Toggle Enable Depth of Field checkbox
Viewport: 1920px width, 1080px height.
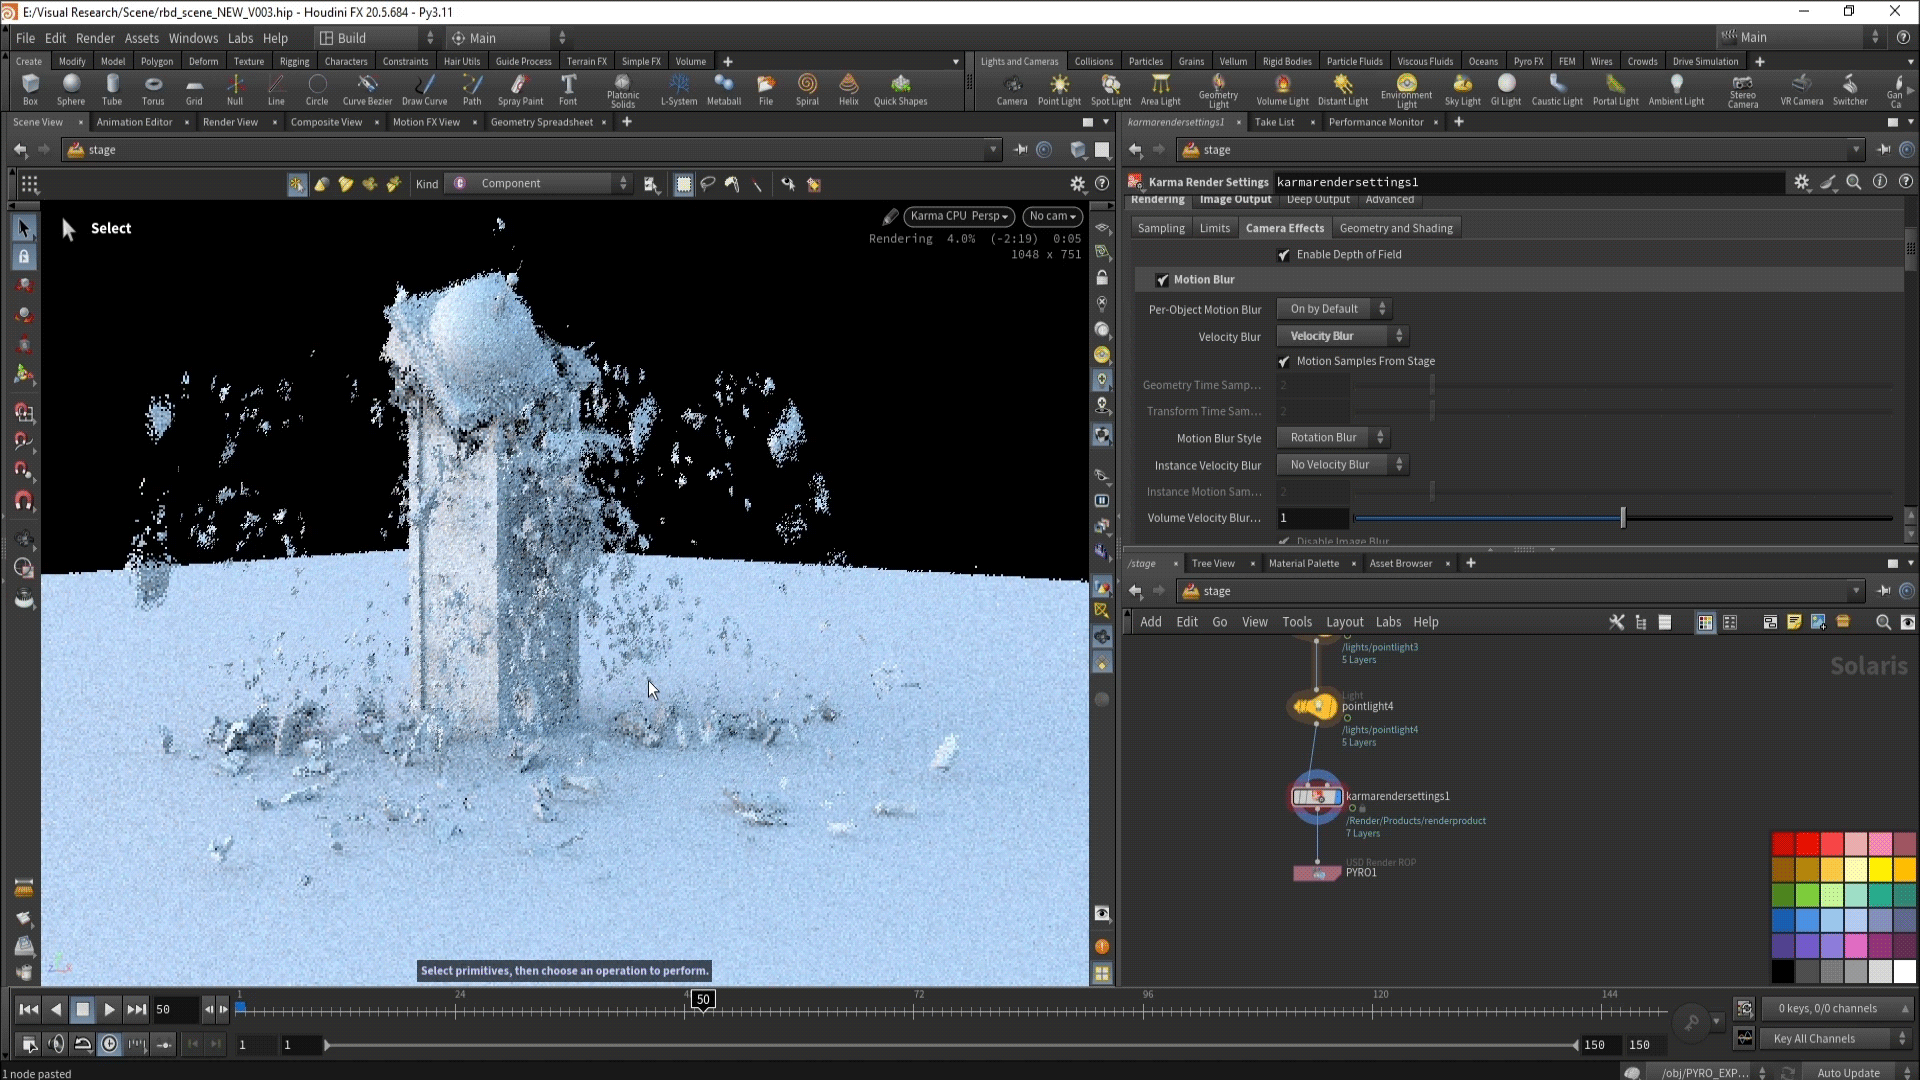(x=1284, y=255)
